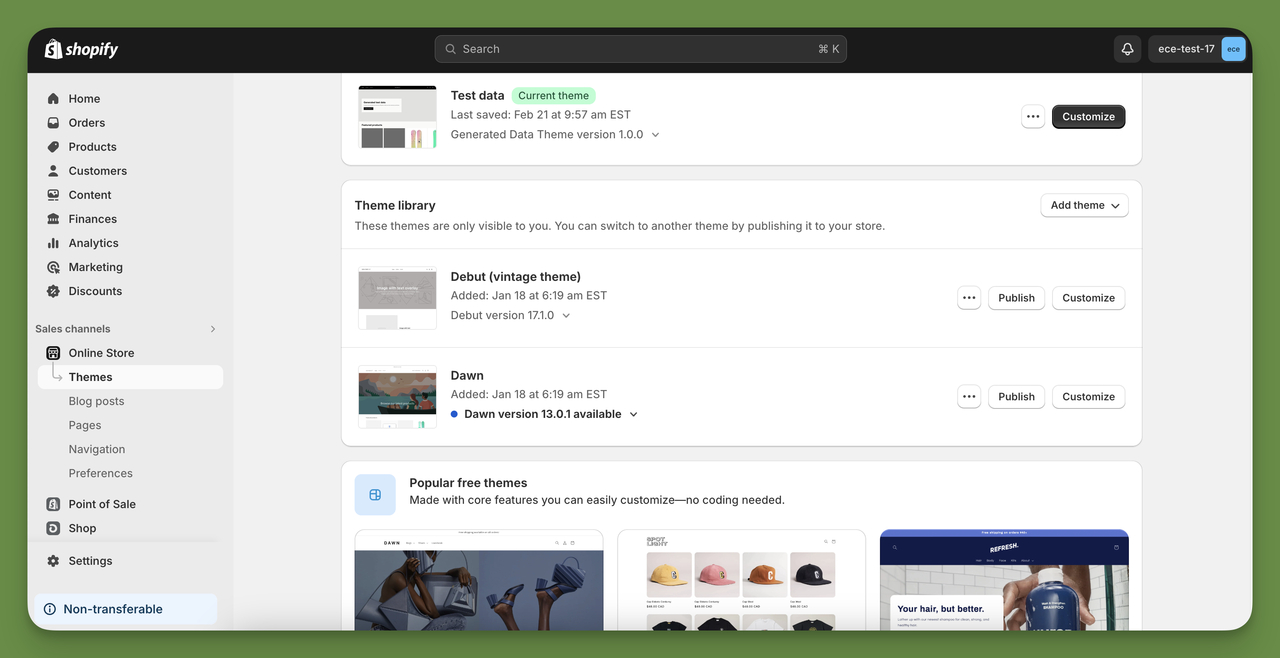Viewport: 1280px width, 658px height.
Task: Open the Add theme dropdown
Action: (x=1085, y=205)
